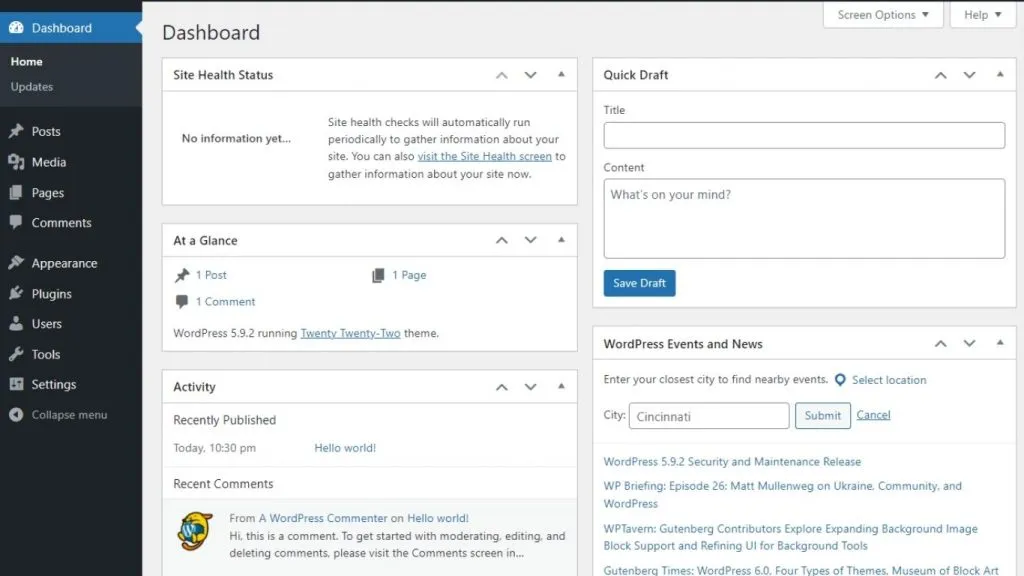Click the Tools wrench icon
Image resolution: width=1024 pixels, height=576 pixels.
[x=16, y=355]
